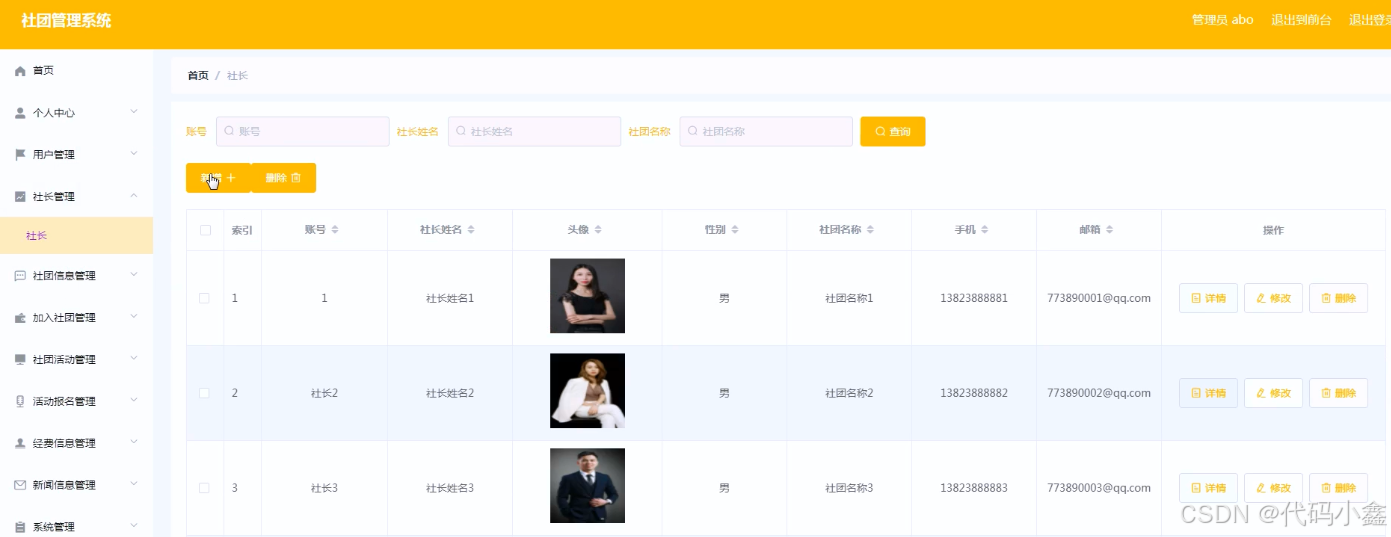Click 管理员 abo in header

tap(1222, 20)
